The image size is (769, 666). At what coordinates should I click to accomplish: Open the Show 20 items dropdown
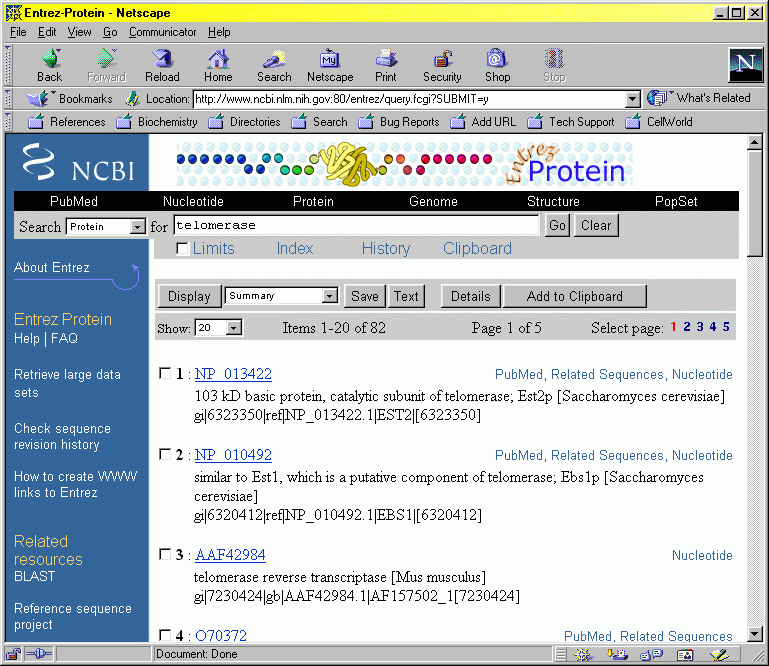[218, 328]
